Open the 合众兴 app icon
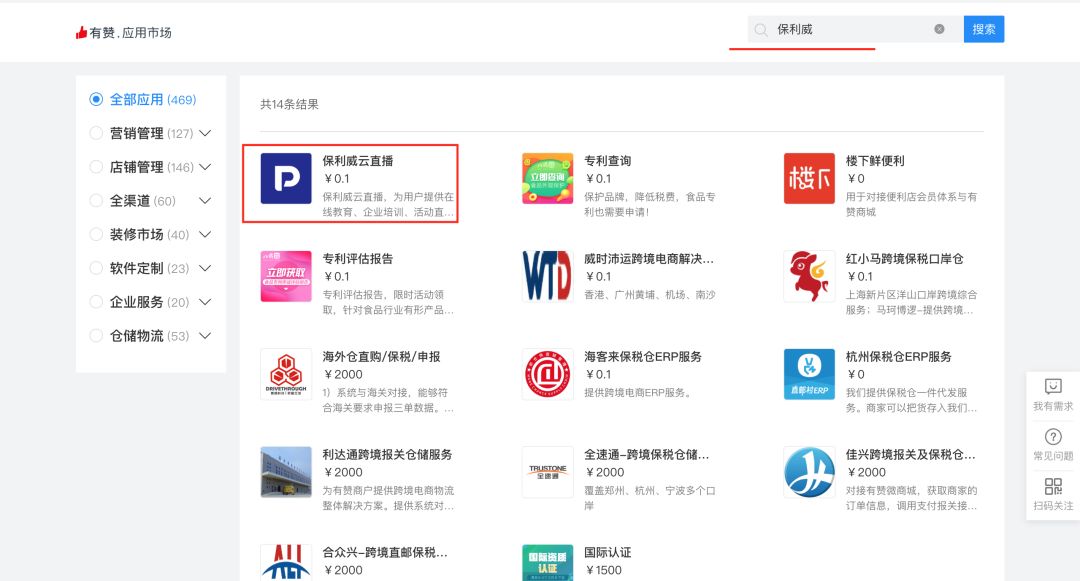This screenshot has height=581, width=1080. 286,562
